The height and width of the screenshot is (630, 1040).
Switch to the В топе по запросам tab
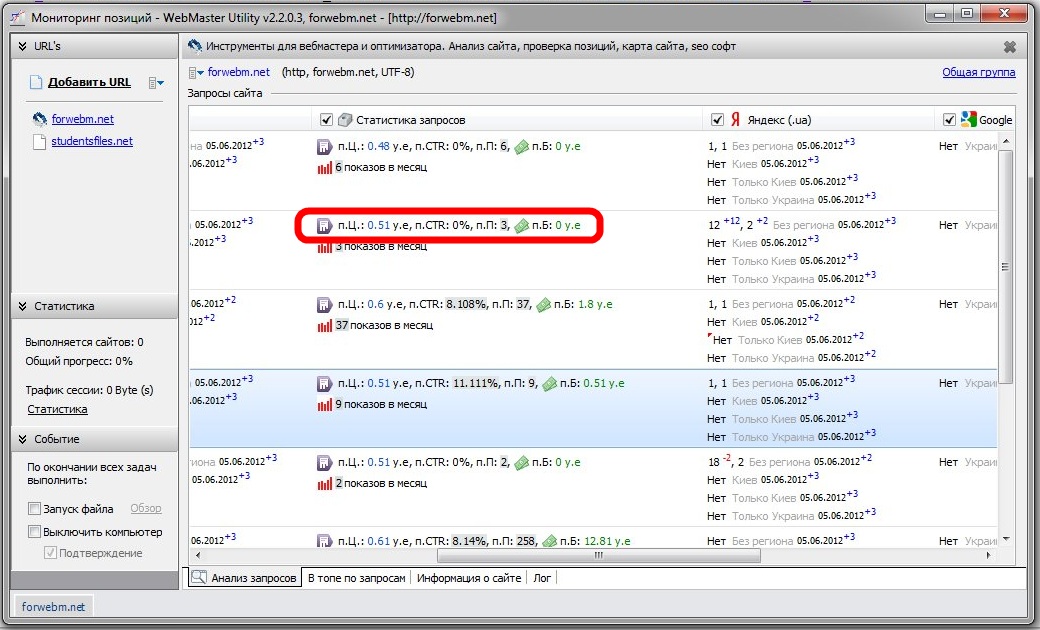[x=358, y=578]
